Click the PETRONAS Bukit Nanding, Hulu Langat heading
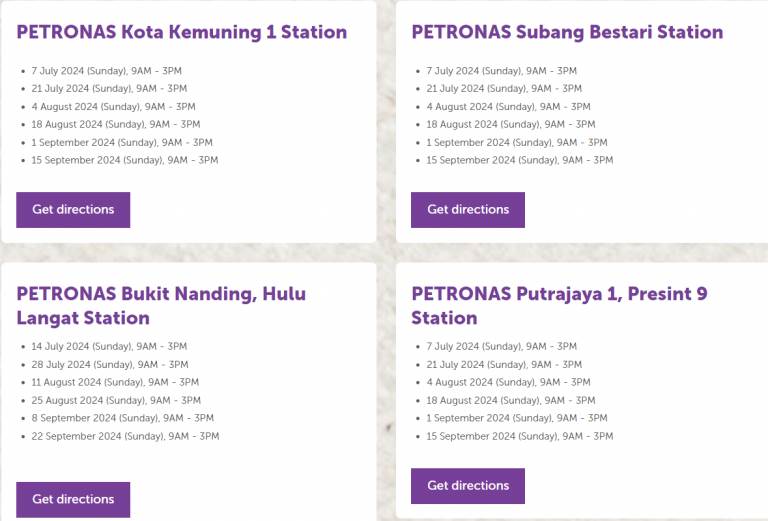Image resolution: width=768 pixels, height=521 pixels. tap(161, 306)
